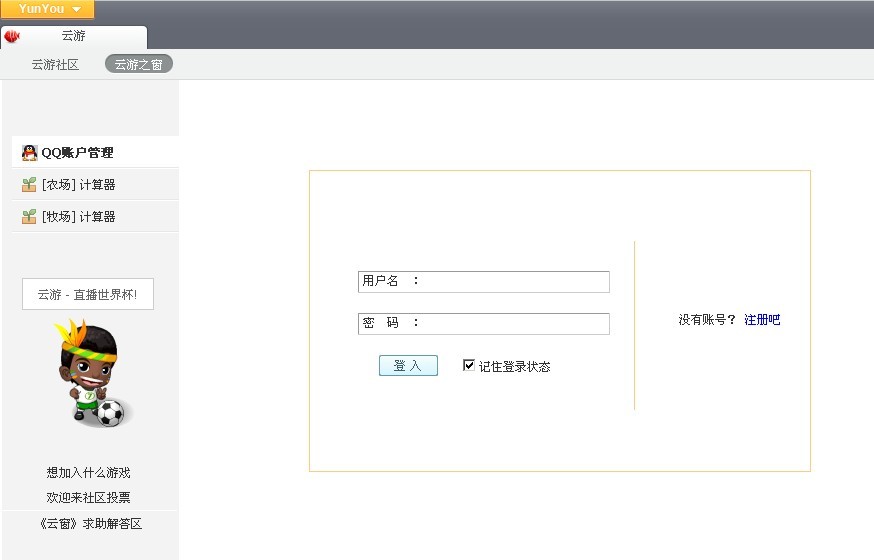
Task: Focus the 用户名 input field
Action: click(x=484, y=282)
